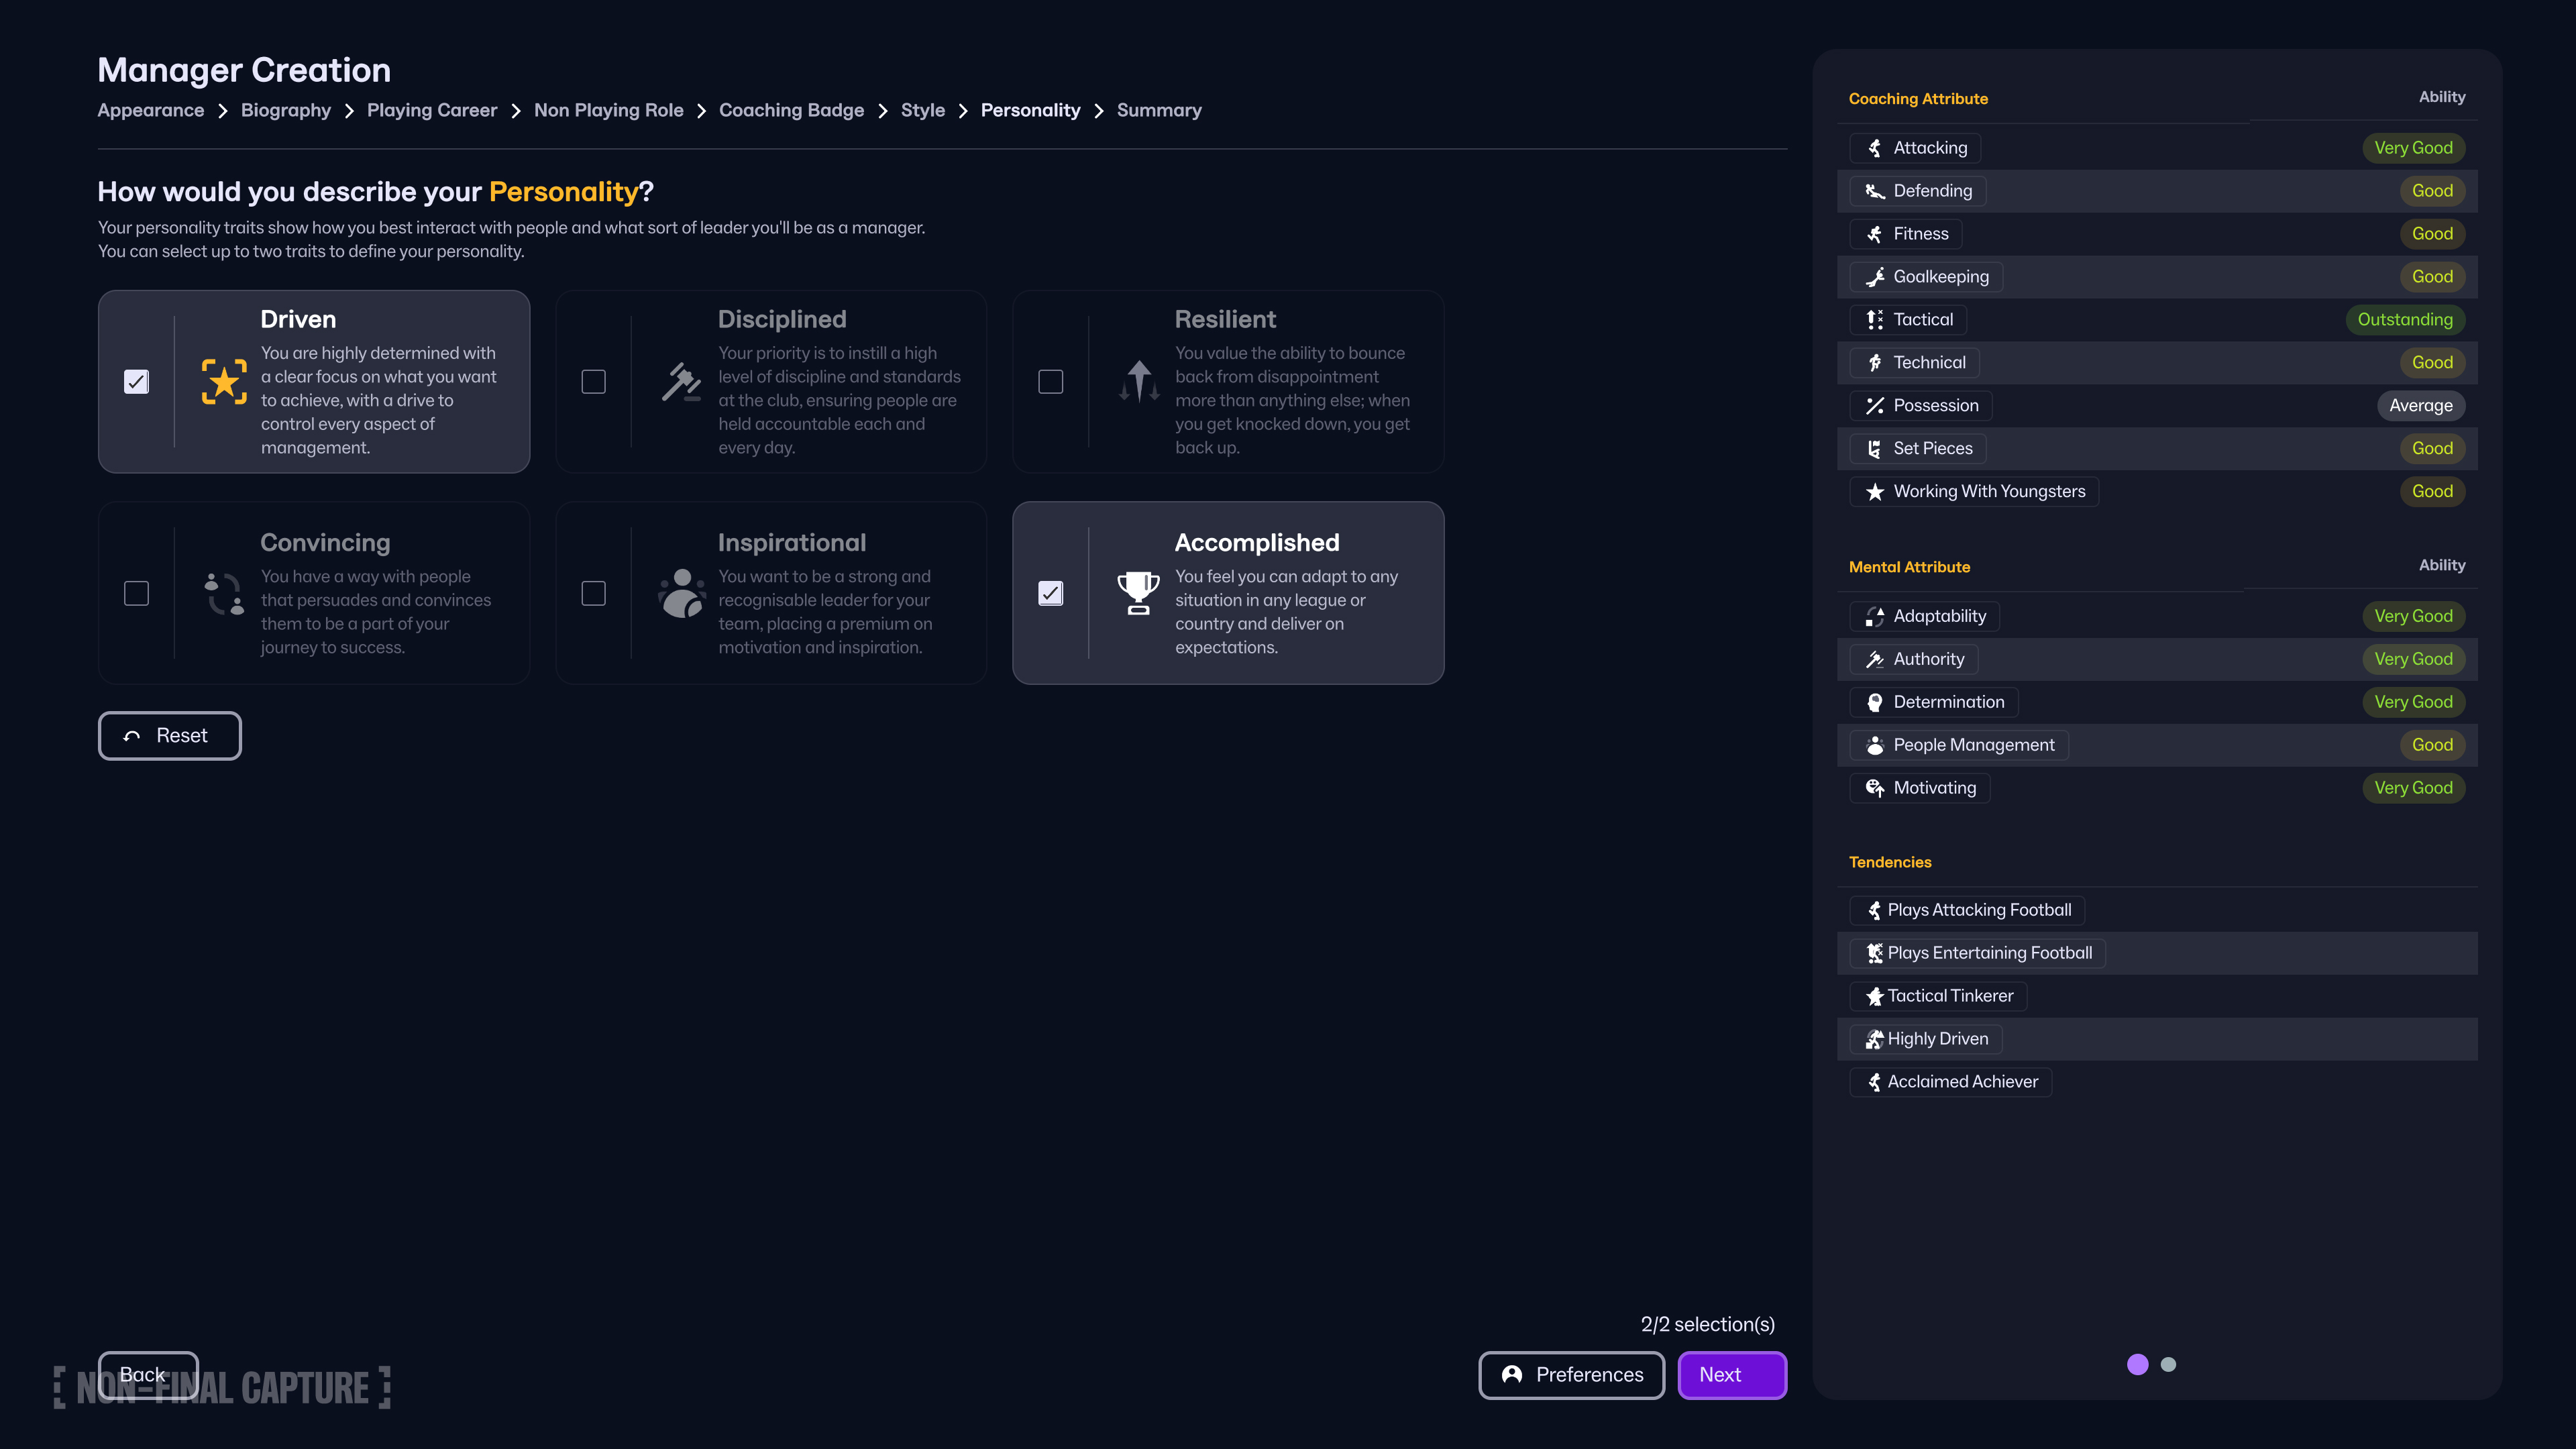Screen dimensions: 2576x1449
Task: Open the Preferences button
Action: coord(1571,1375)
